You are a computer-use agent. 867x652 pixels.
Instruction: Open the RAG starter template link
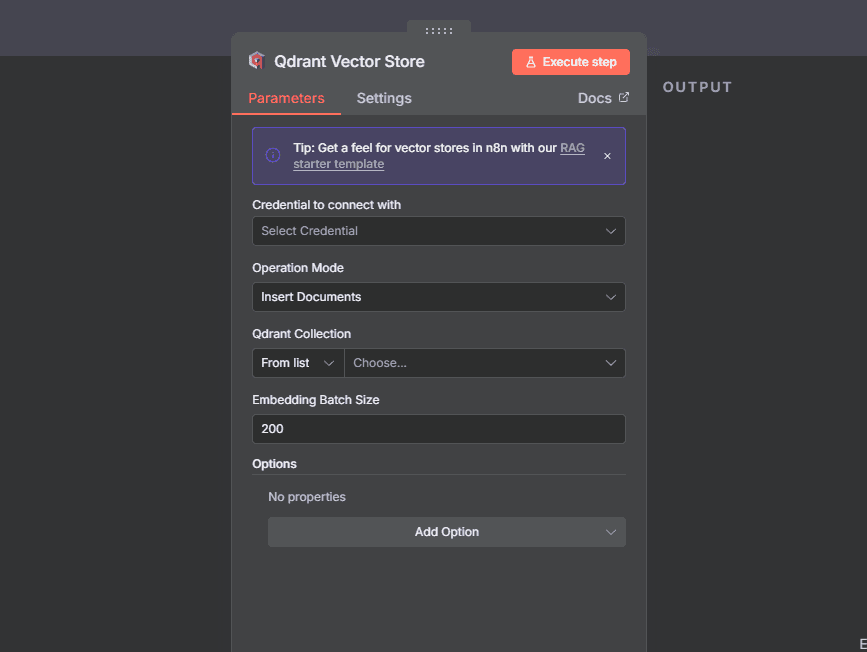coord(439,156)
